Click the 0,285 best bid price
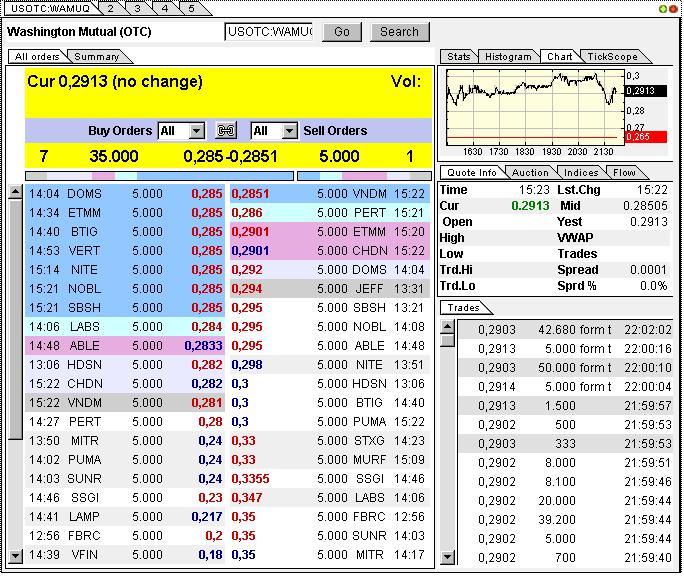The height and width of the screenshot is (577, 684). pos(203,156)
